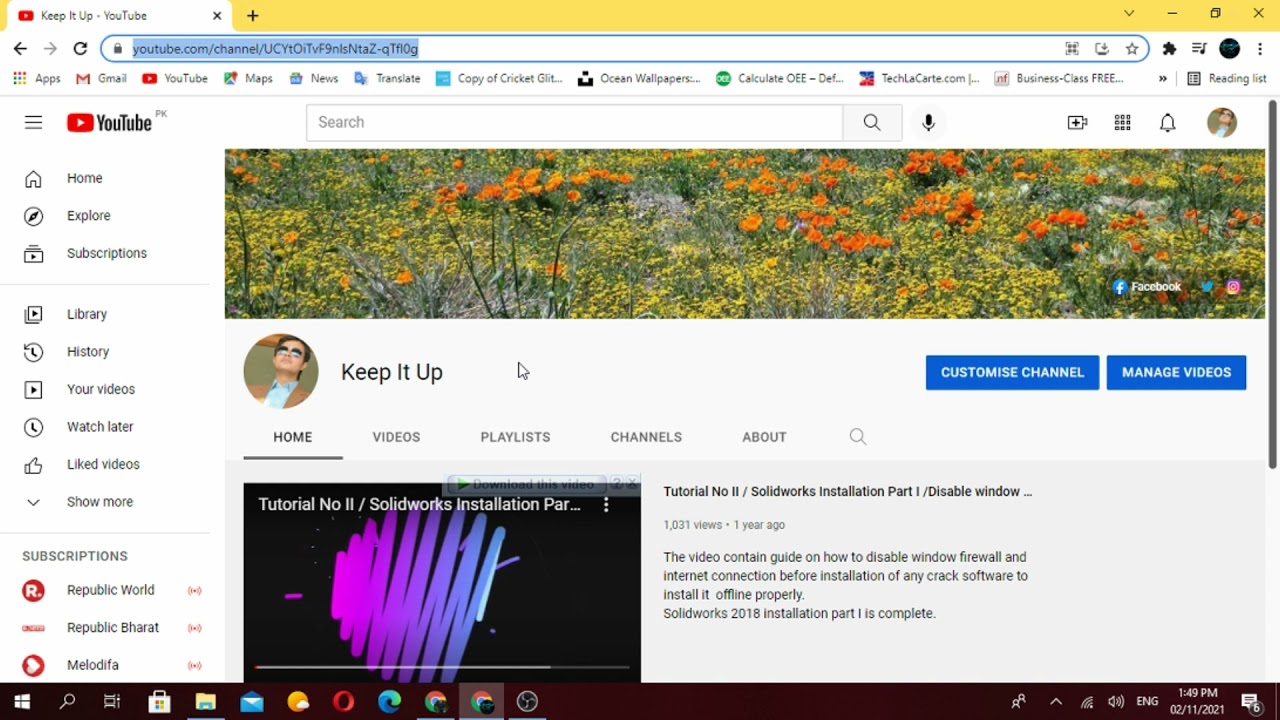Open the Reading list

(1226, 78)
